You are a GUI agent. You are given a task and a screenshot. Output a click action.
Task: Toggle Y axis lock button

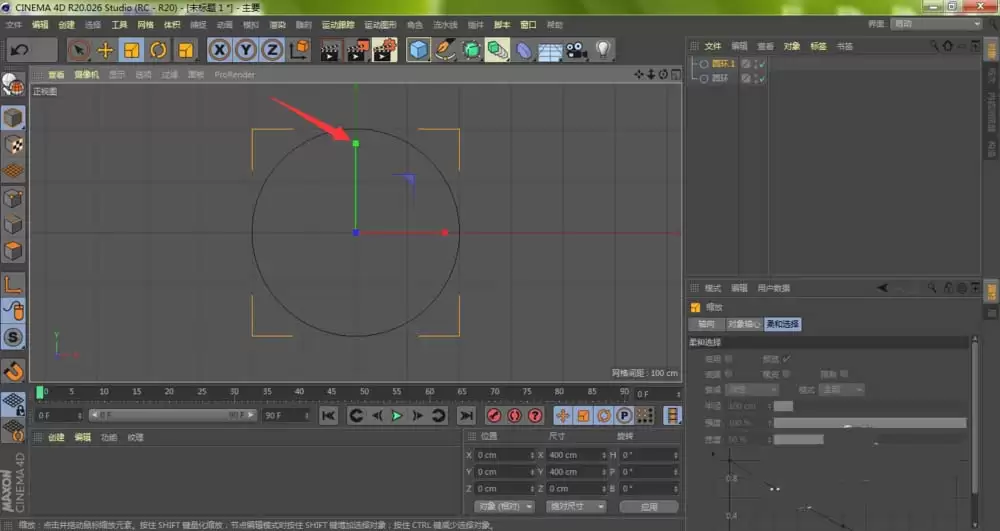pos(245,50)
